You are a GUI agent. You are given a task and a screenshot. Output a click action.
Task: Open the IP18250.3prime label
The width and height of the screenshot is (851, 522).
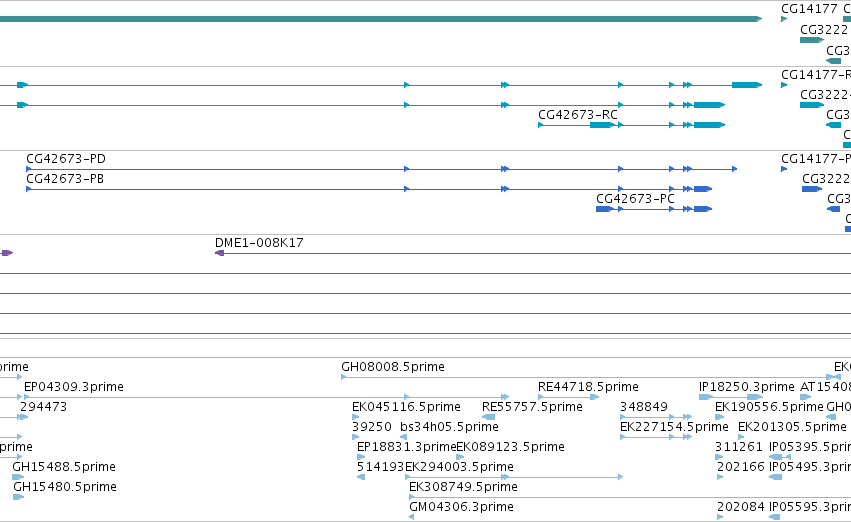point(746,387)
